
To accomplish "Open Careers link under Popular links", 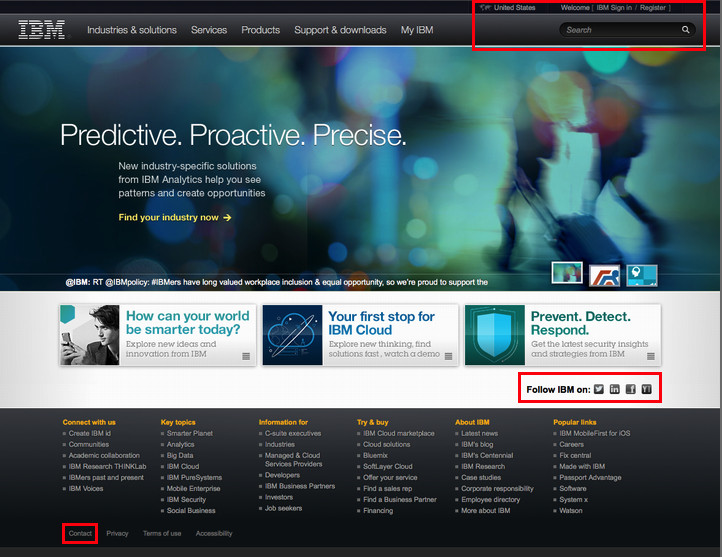I will point(571,444).
